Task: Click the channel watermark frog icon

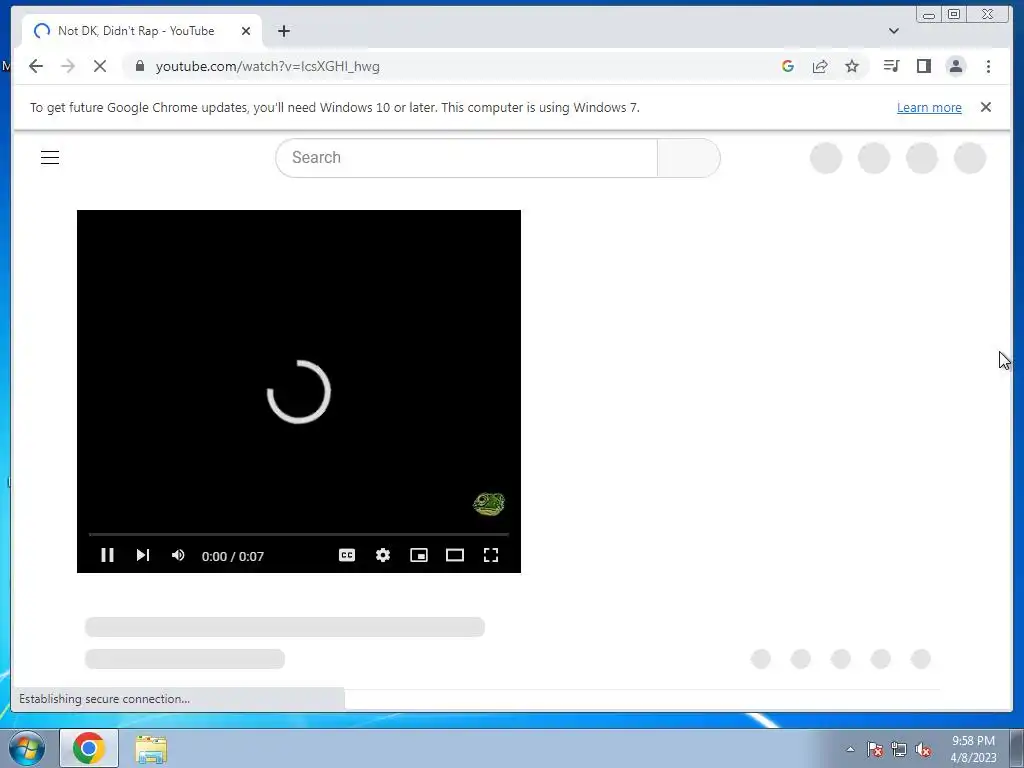Action: click(x=489, y=504)
